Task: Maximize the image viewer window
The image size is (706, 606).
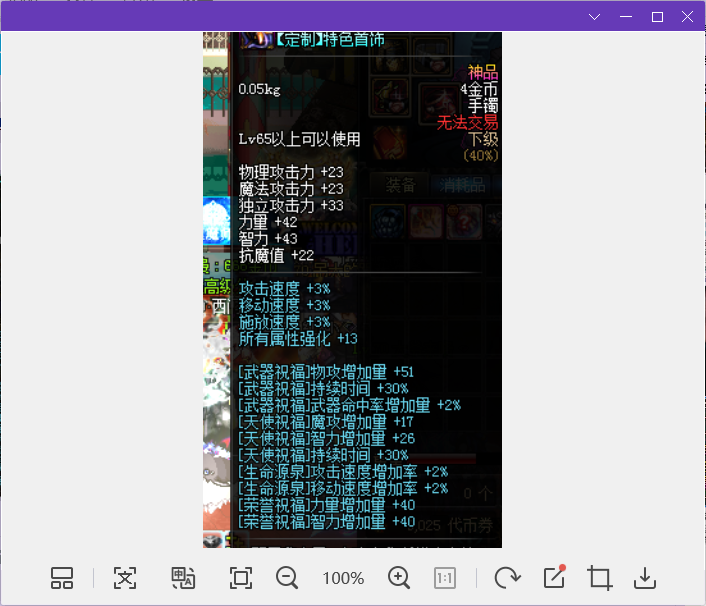Action: 657,17
